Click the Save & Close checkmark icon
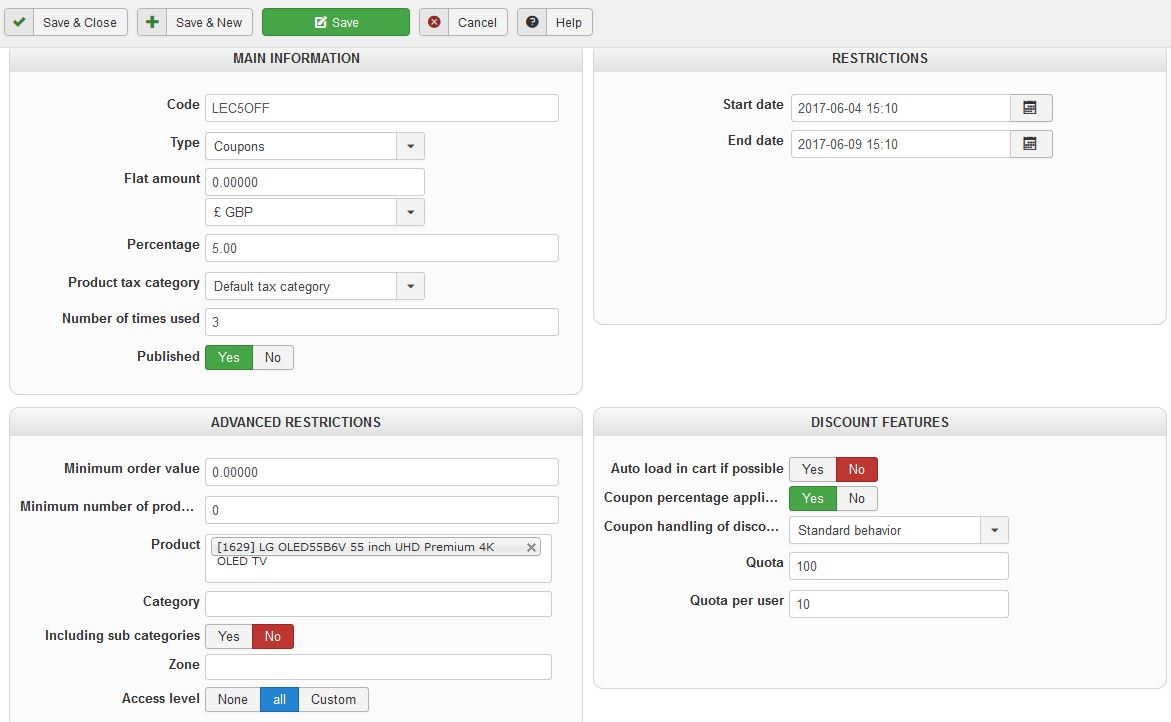This screenshot has width=1171, height=722. 19,22
